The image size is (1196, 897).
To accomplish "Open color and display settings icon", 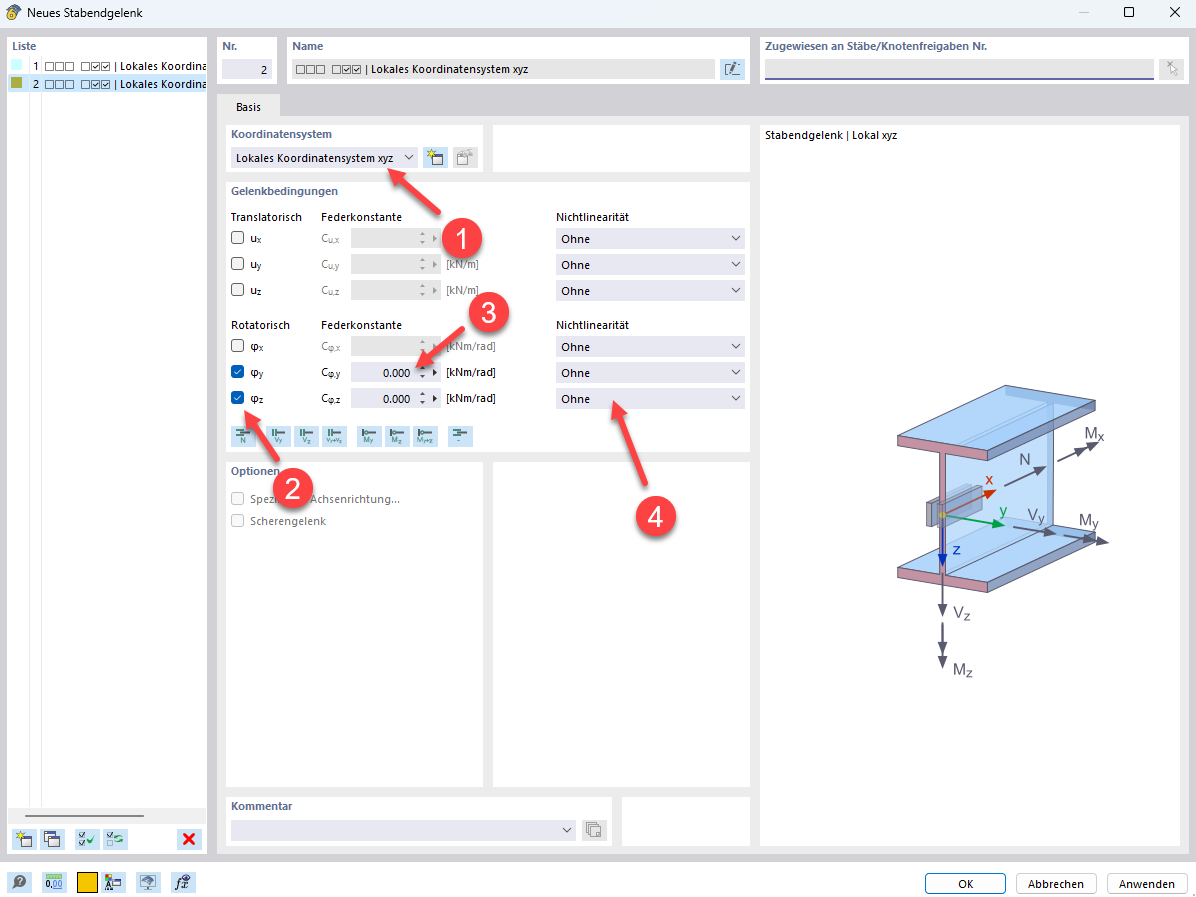I will pyautogui.click(x=114, y=883).
